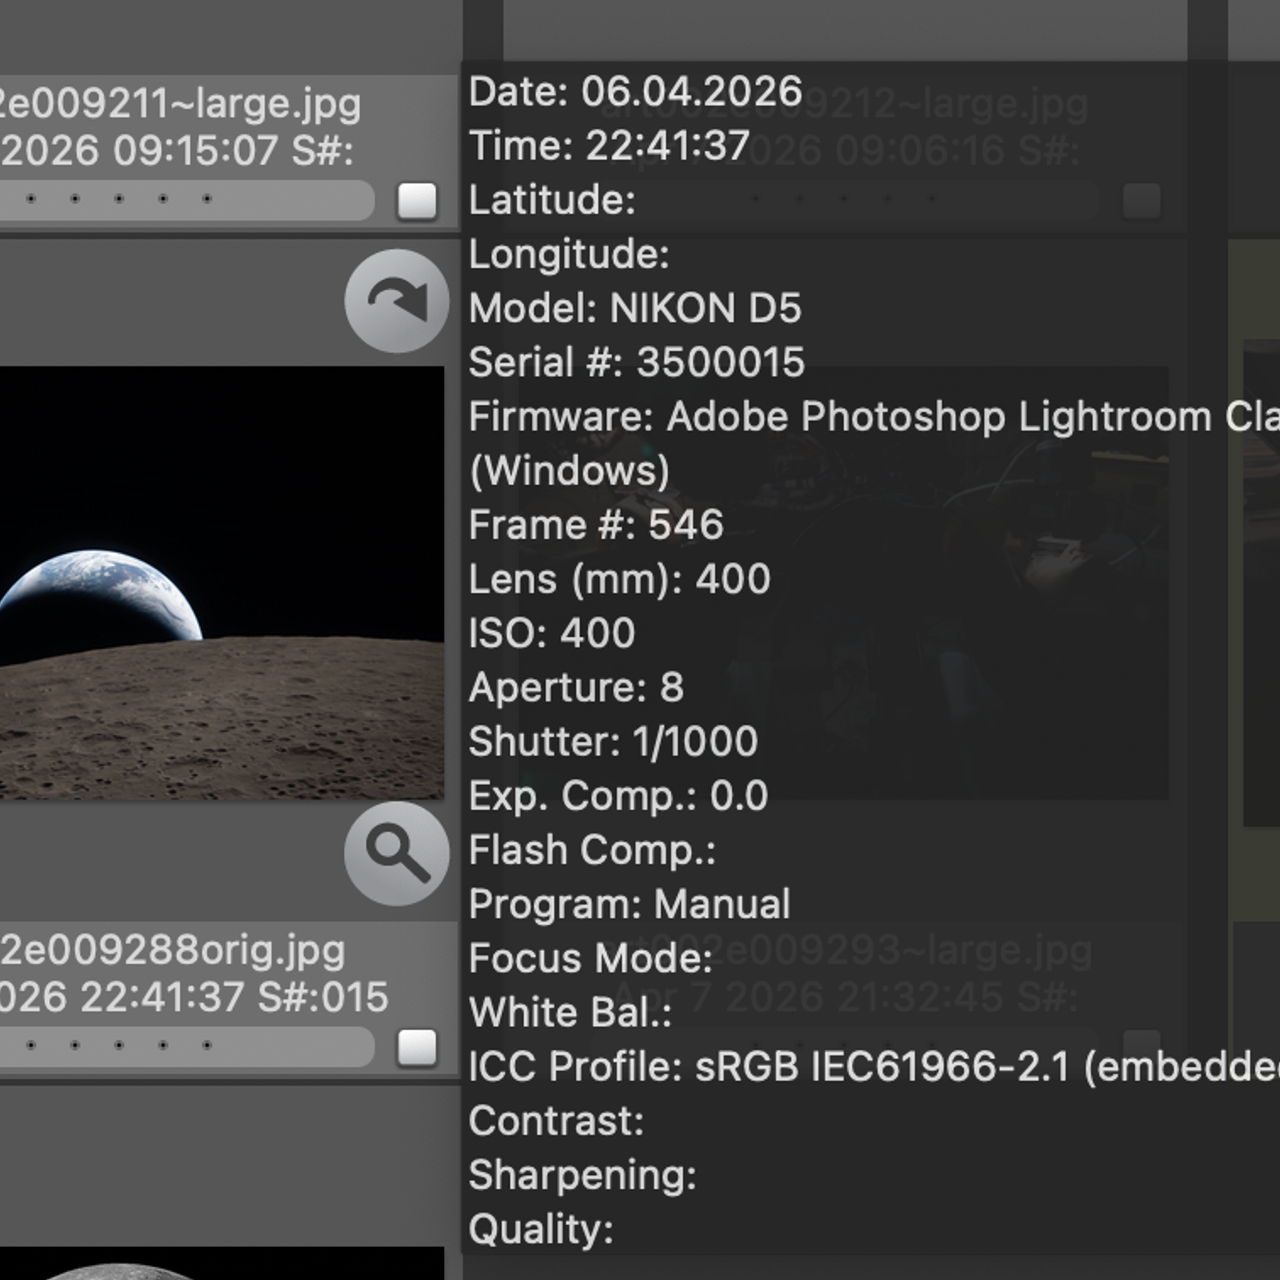Viewport: 1280px width, 1280px height.
Task: Tick dimmed checkbox of 9212~large.jpg thumbnail
Action: (1141, 201)
